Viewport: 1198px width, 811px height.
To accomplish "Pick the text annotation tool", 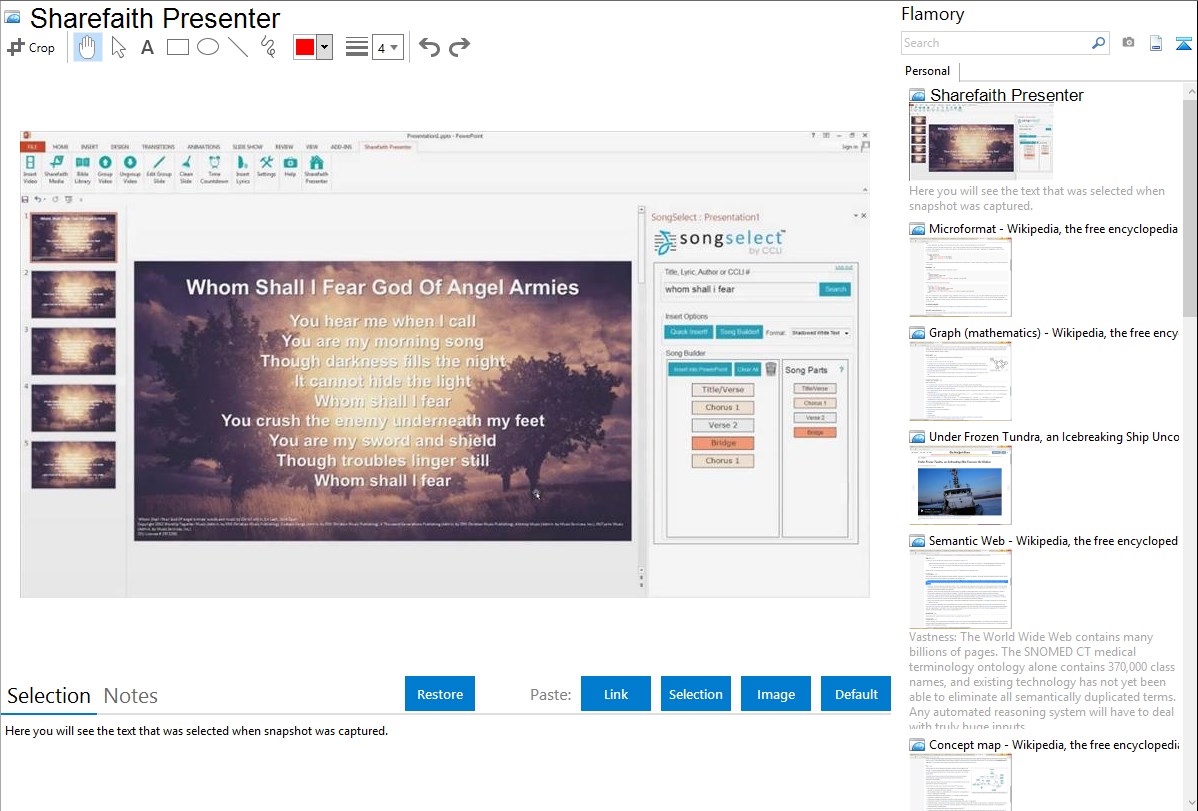I will tap(147, 47).
